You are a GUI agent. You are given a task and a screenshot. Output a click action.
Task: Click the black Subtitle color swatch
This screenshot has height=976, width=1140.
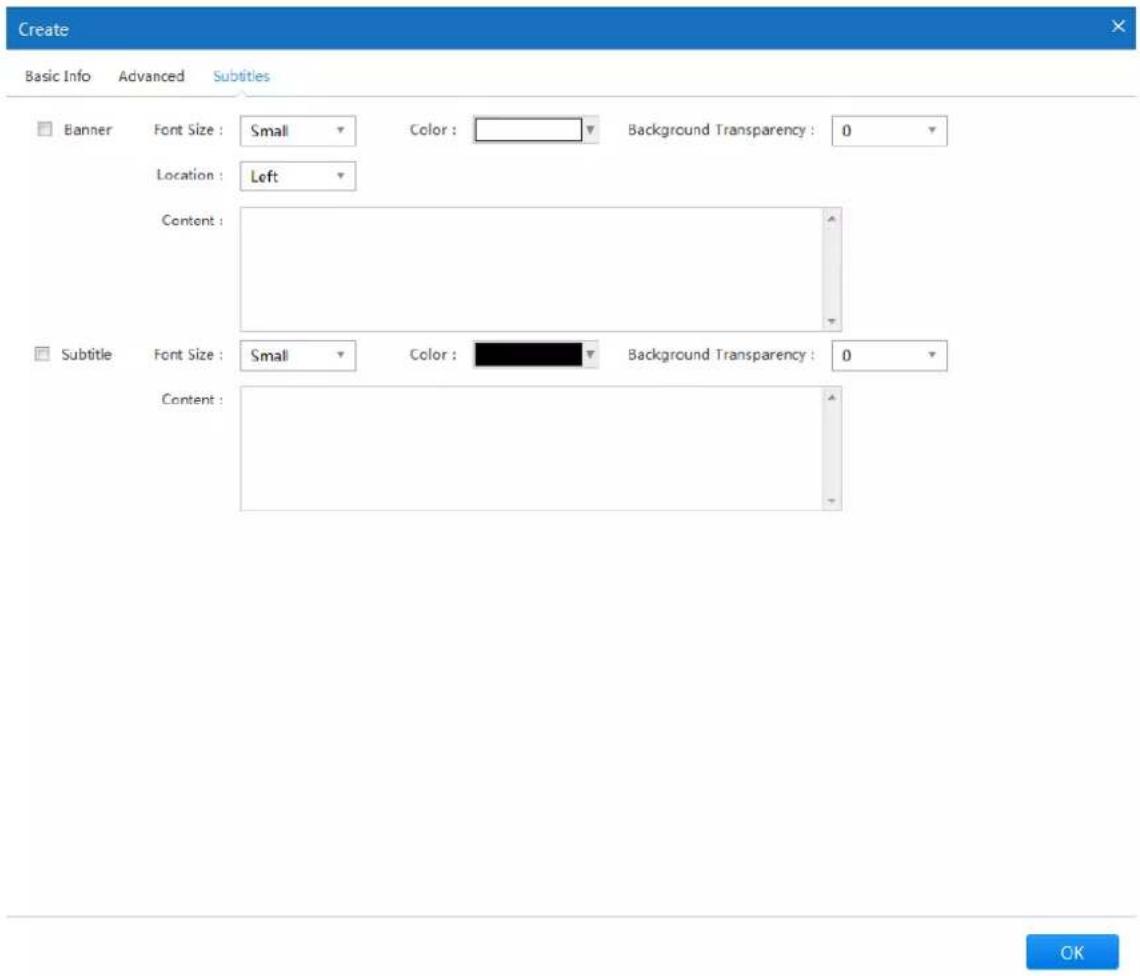point(528,355)
